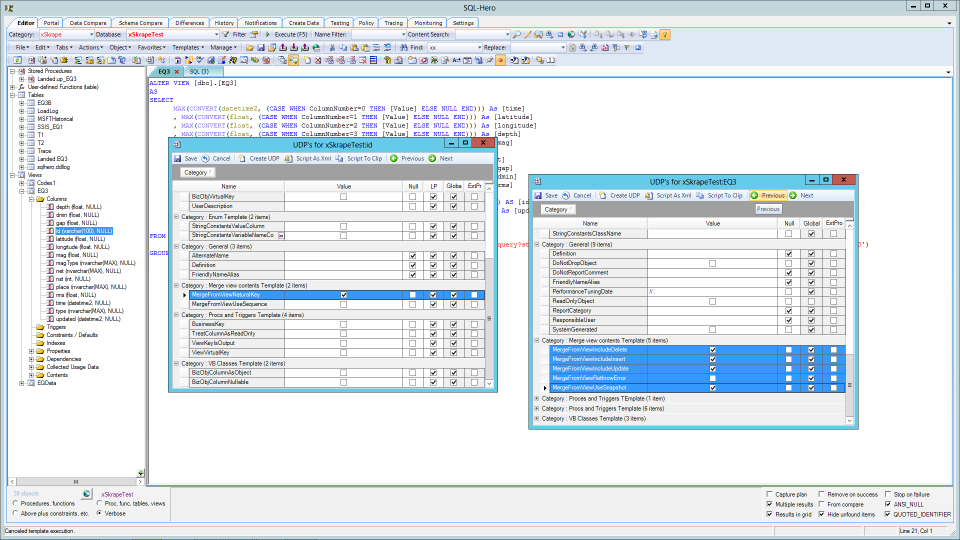Click the scissors cut icon
The image size is (960, 540).
[x=332, y=47]
